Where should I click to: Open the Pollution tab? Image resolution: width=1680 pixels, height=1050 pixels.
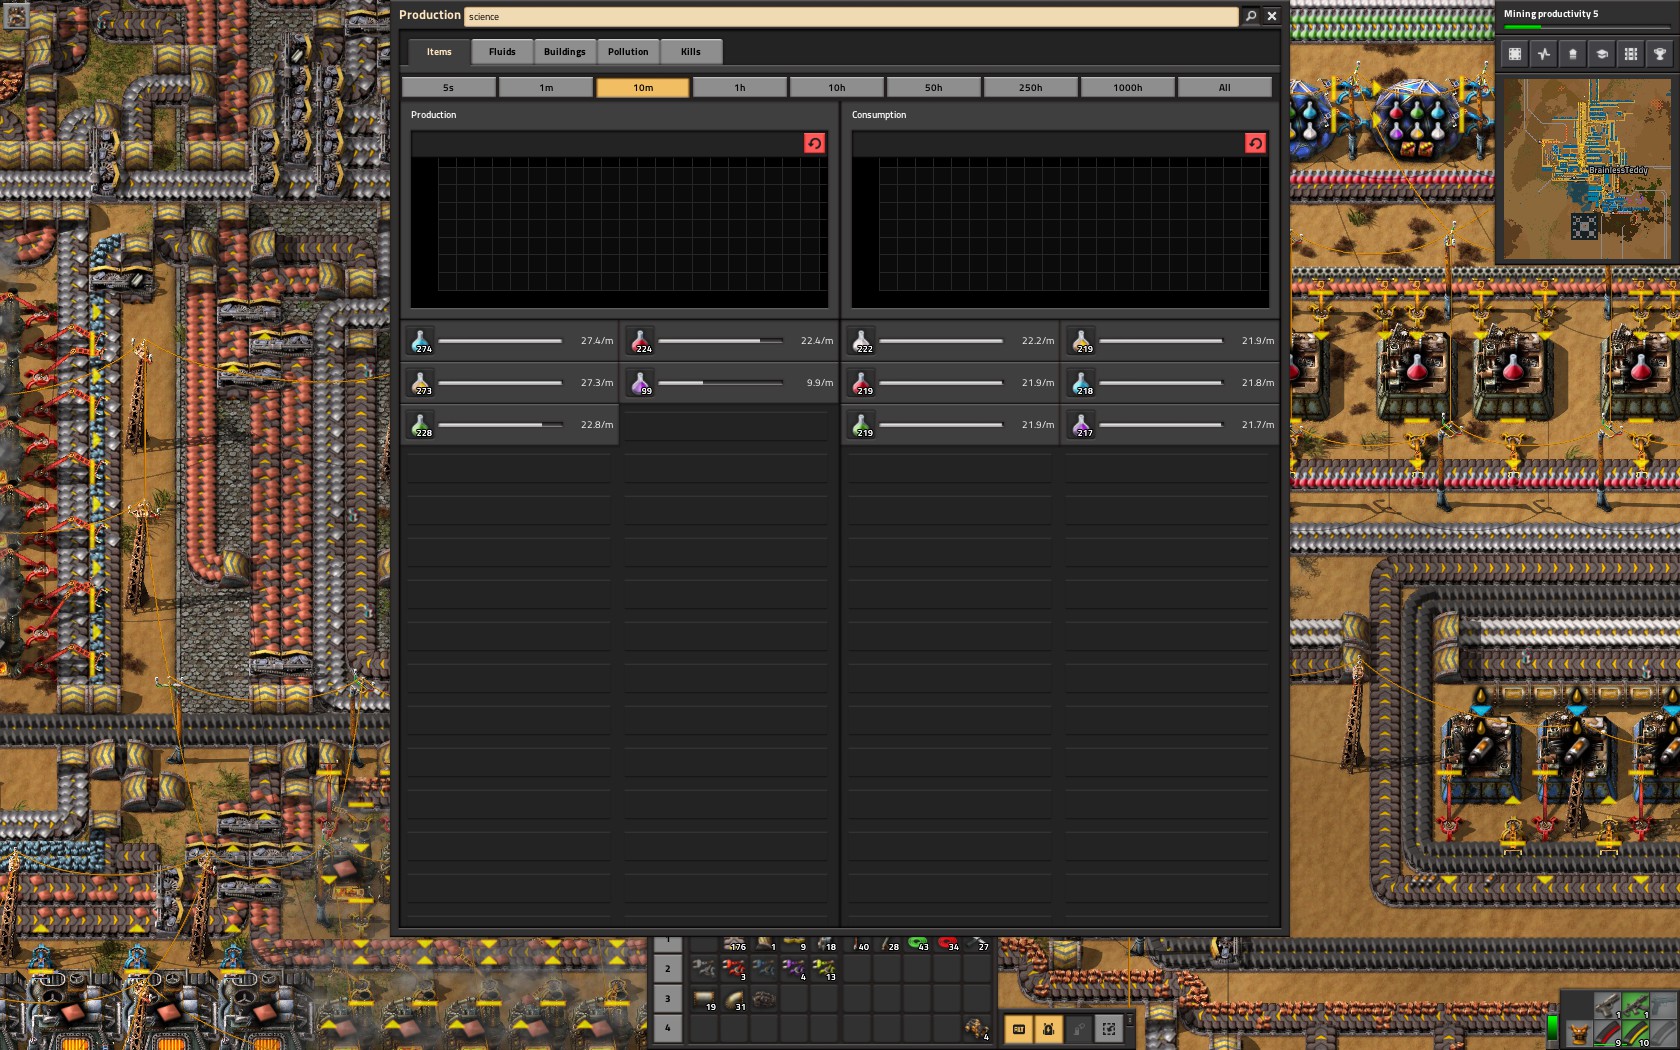click(x=627, y=52)
